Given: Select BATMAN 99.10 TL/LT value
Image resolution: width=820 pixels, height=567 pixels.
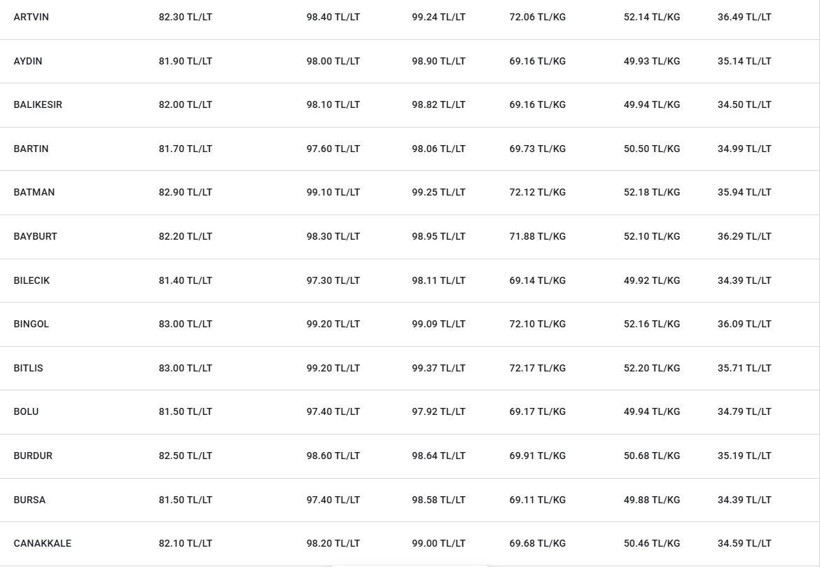Looking at the screenshot, I should click(x=333, y=192).
